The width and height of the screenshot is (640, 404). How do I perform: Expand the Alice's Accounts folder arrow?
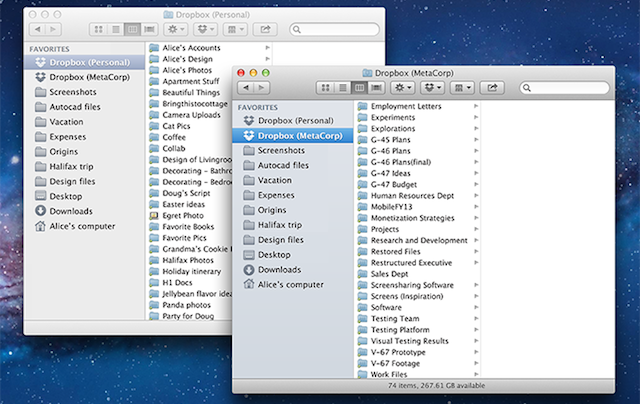click(267, 48)
